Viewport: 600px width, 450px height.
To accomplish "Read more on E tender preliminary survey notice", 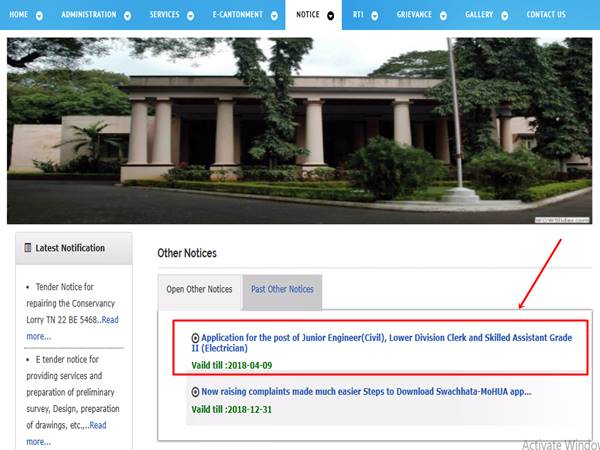I will pyautogui.click(x=66, y=433).
